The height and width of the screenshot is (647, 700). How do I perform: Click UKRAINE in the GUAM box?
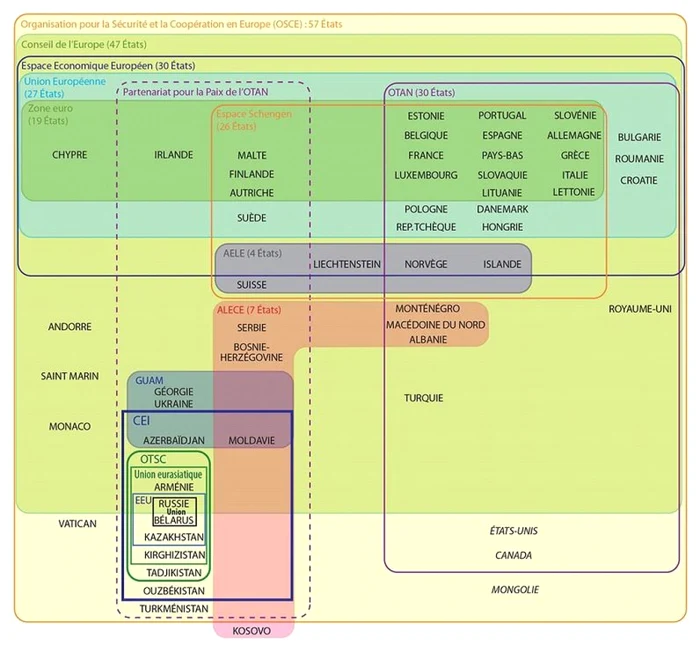click(x=174, y=404)
